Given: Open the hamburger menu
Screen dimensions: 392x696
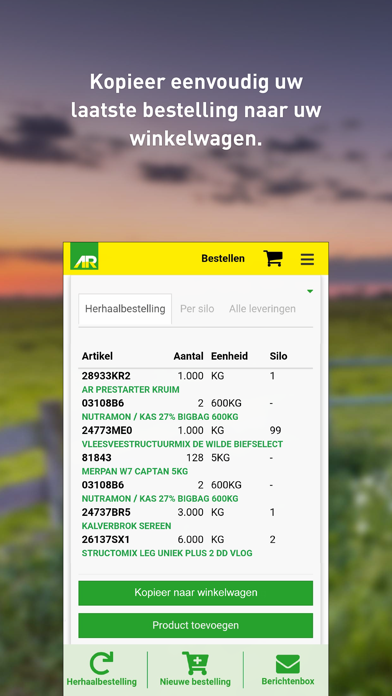Looking at the screenshot, I should 307,259.
